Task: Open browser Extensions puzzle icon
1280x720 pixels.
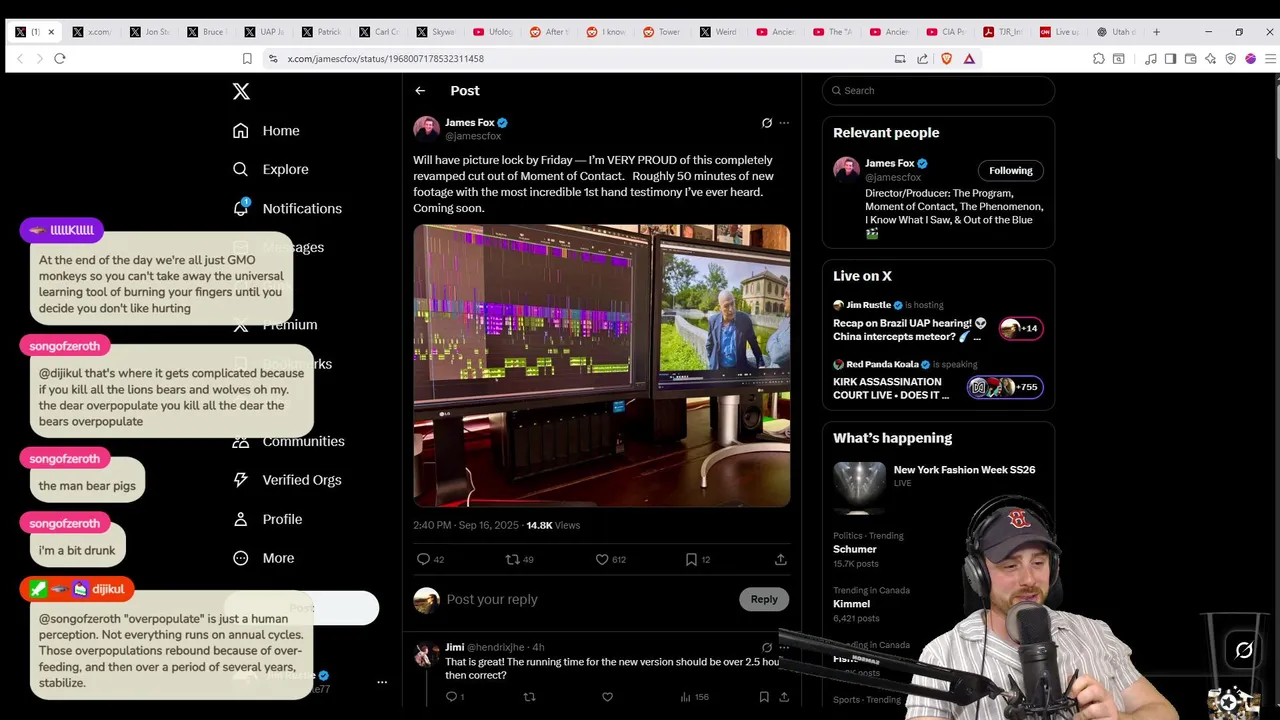Action: point(1098,59)
